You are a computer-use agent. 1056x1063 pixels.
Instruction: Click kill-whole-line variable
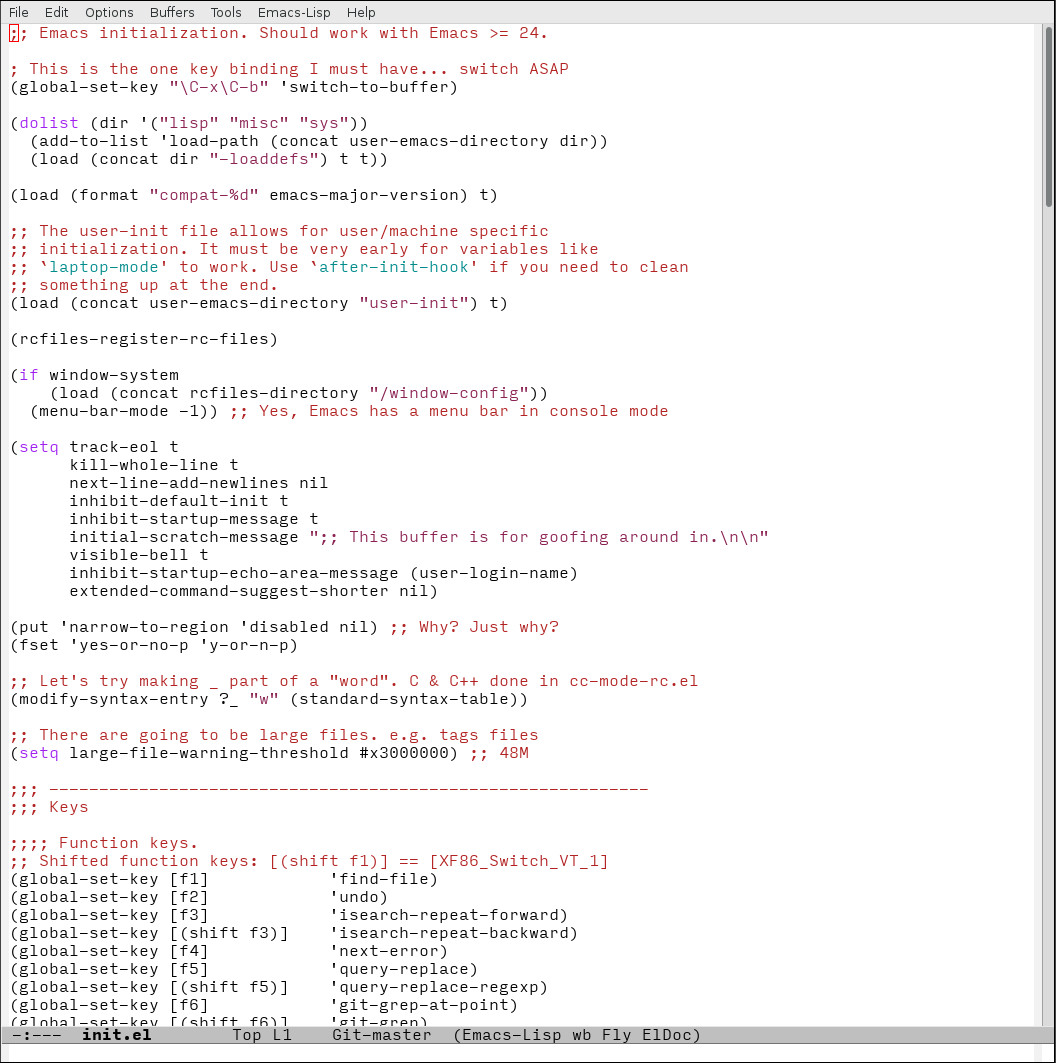click(x=144, y=464)
